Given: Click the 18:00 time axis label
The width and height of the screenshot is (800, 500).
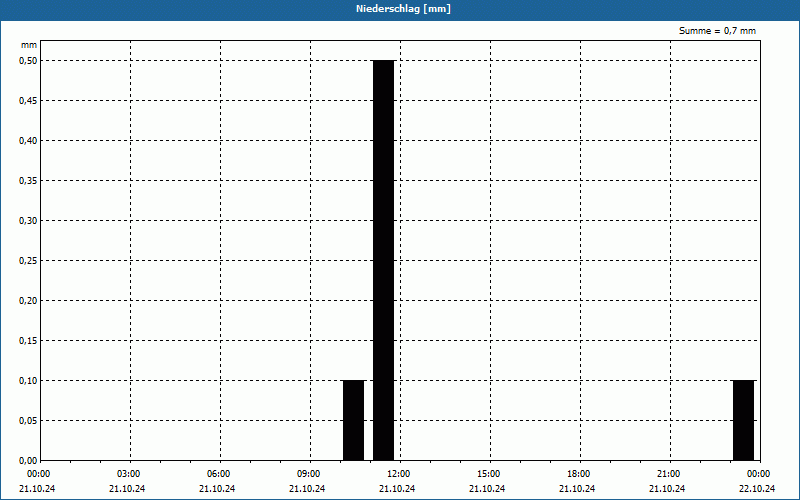Looking at the screenshot, I should [579, 474].
